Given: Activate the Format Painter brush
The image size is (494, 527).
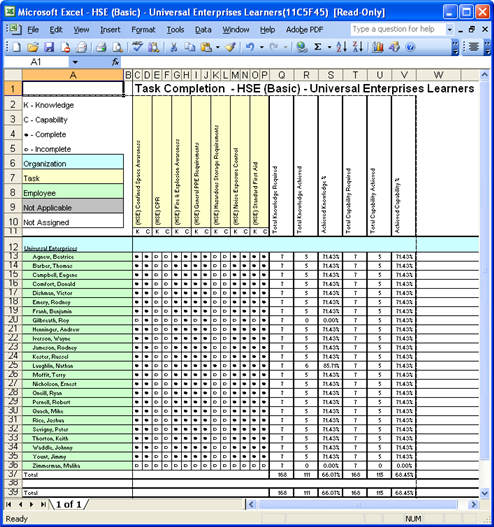Looking at the screenshot, I should point(230,47).
